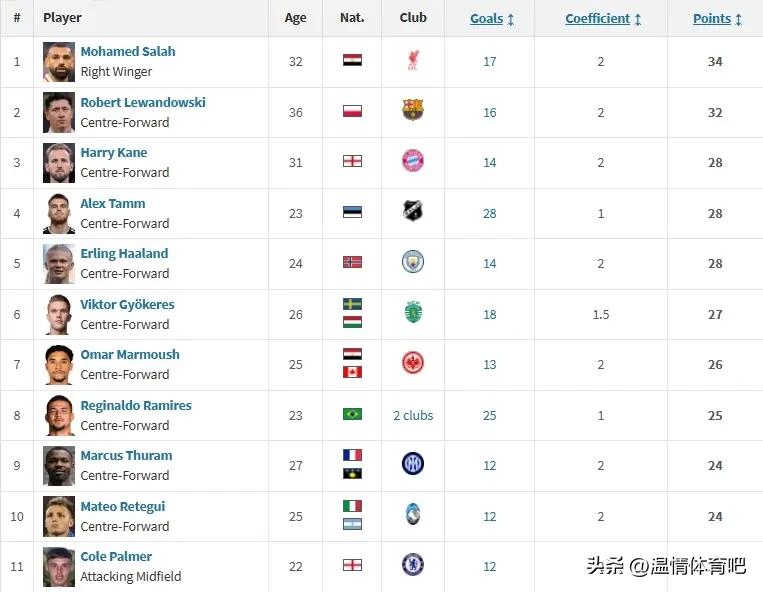Click the Bayern Munich crest icon
This screenshot has width=763, height=592.
click(413, 161)
